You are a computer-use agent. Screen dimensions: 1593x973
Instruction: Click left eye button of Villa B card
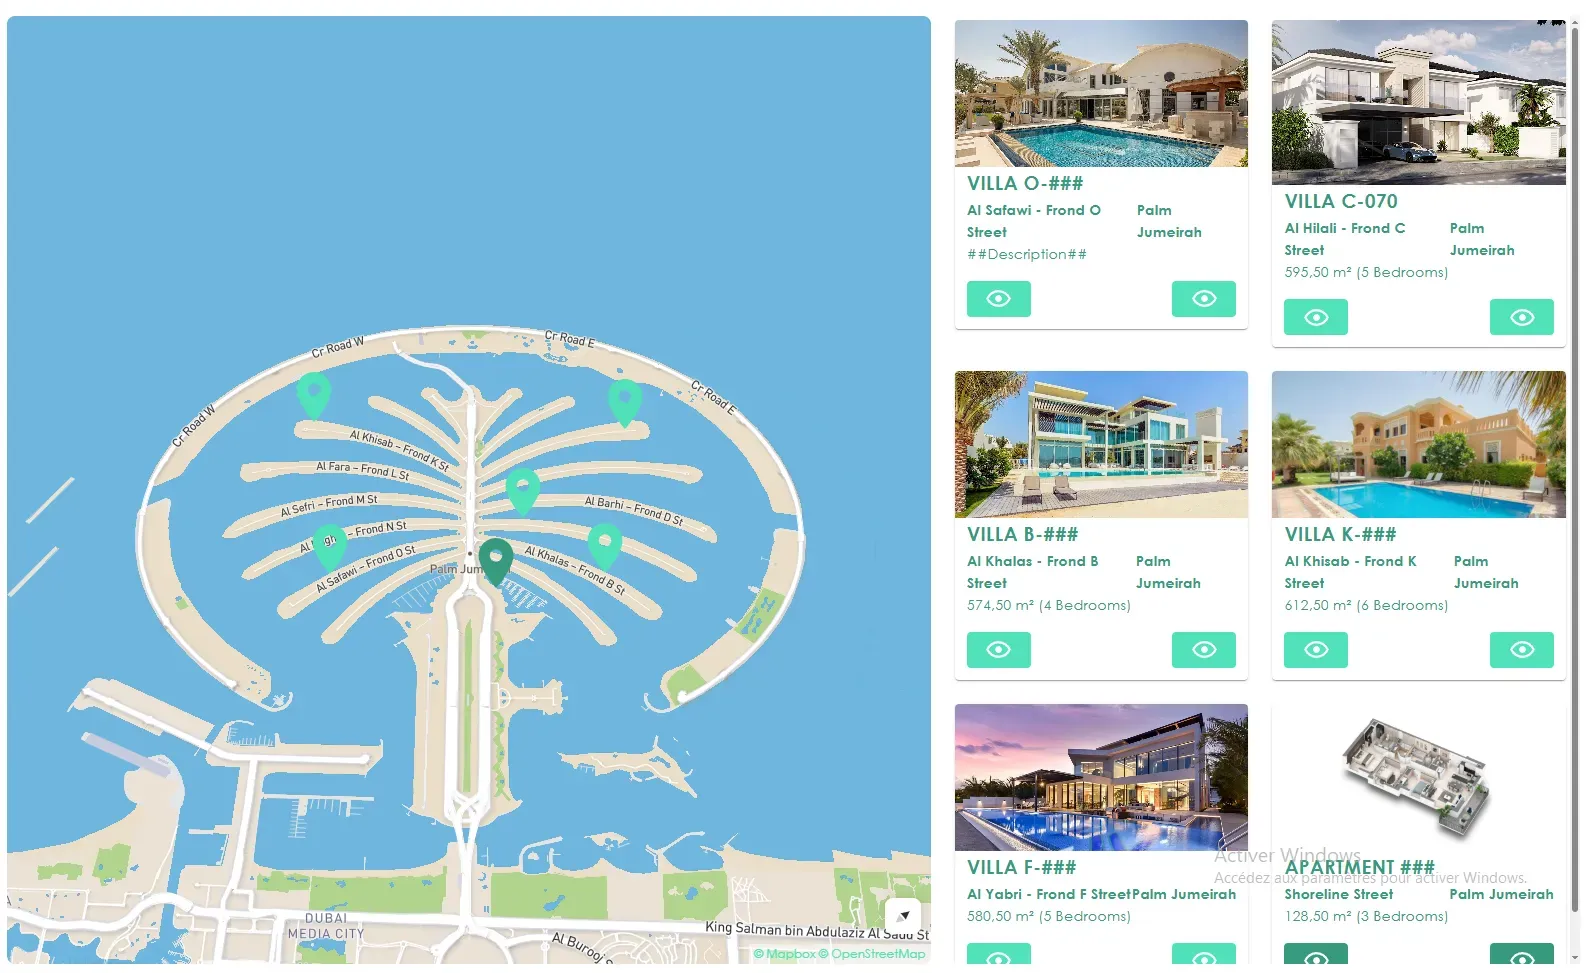[998, 650]
